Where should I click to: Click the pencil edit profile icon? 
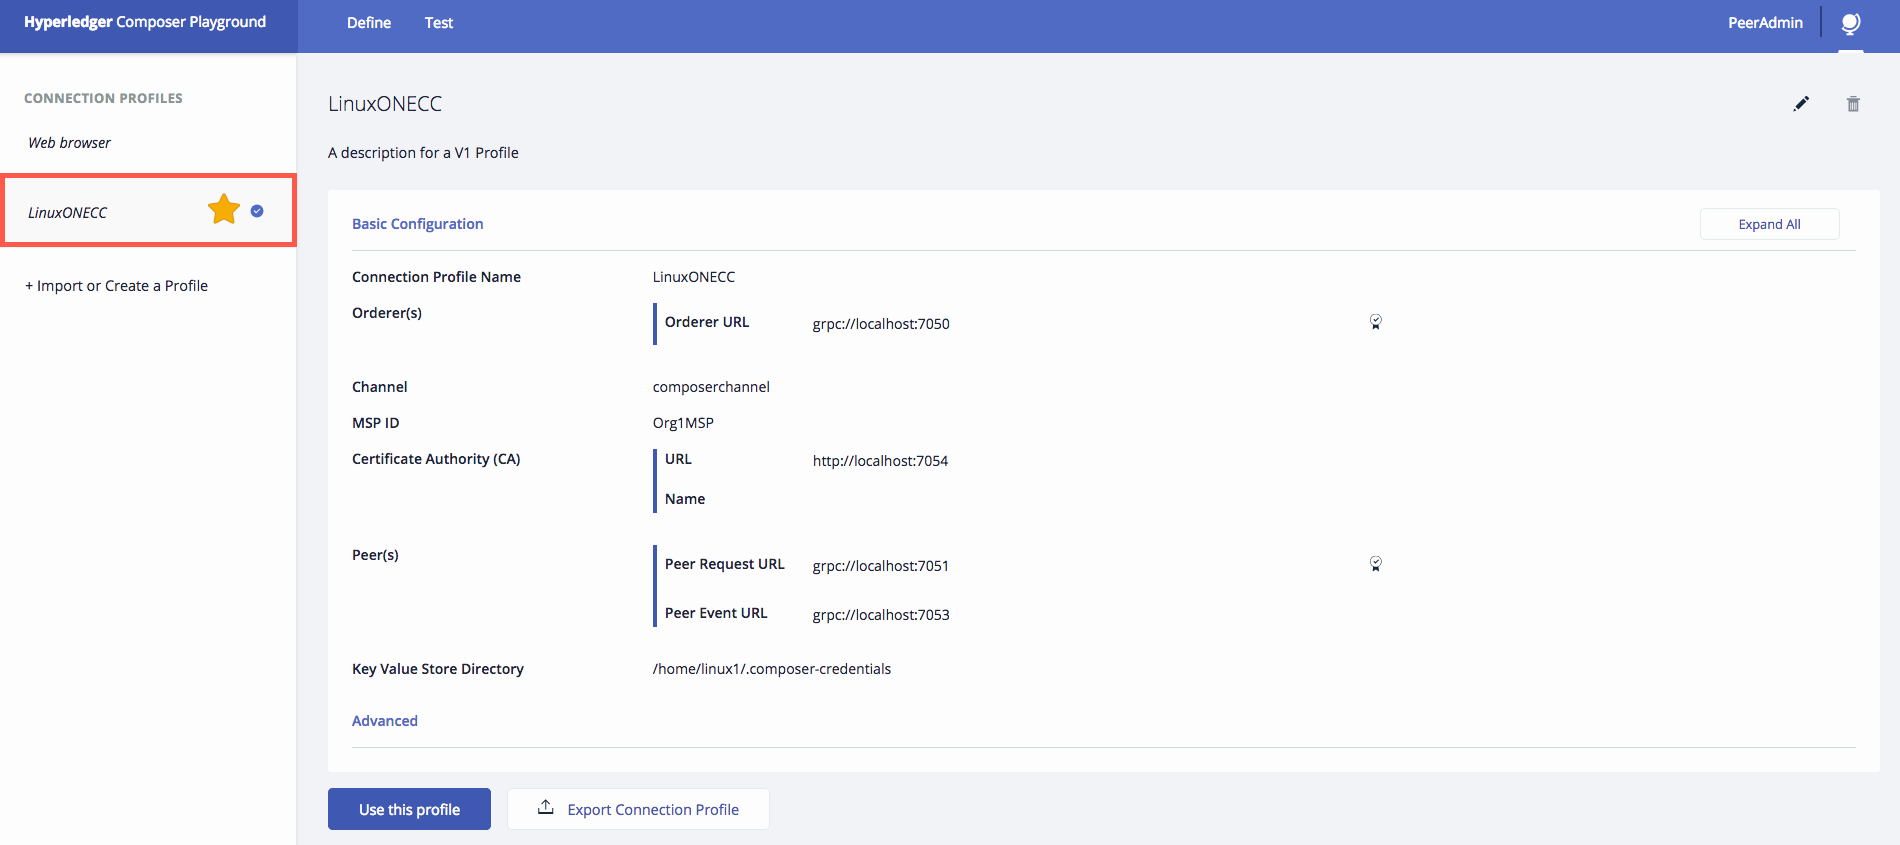coord(1801,104)
